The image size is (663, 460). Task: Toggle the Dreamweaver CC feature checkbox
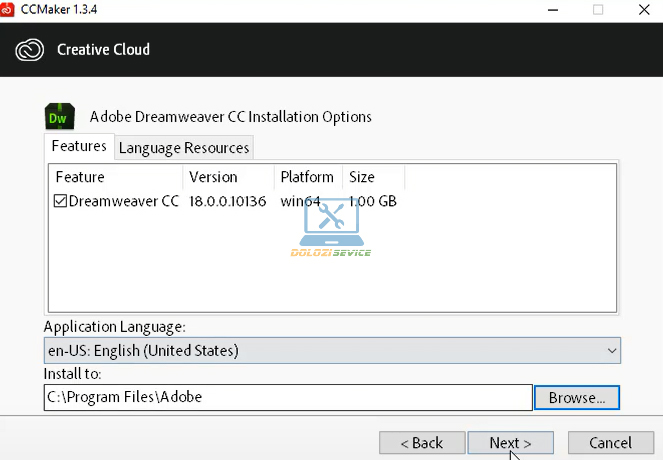60,201
